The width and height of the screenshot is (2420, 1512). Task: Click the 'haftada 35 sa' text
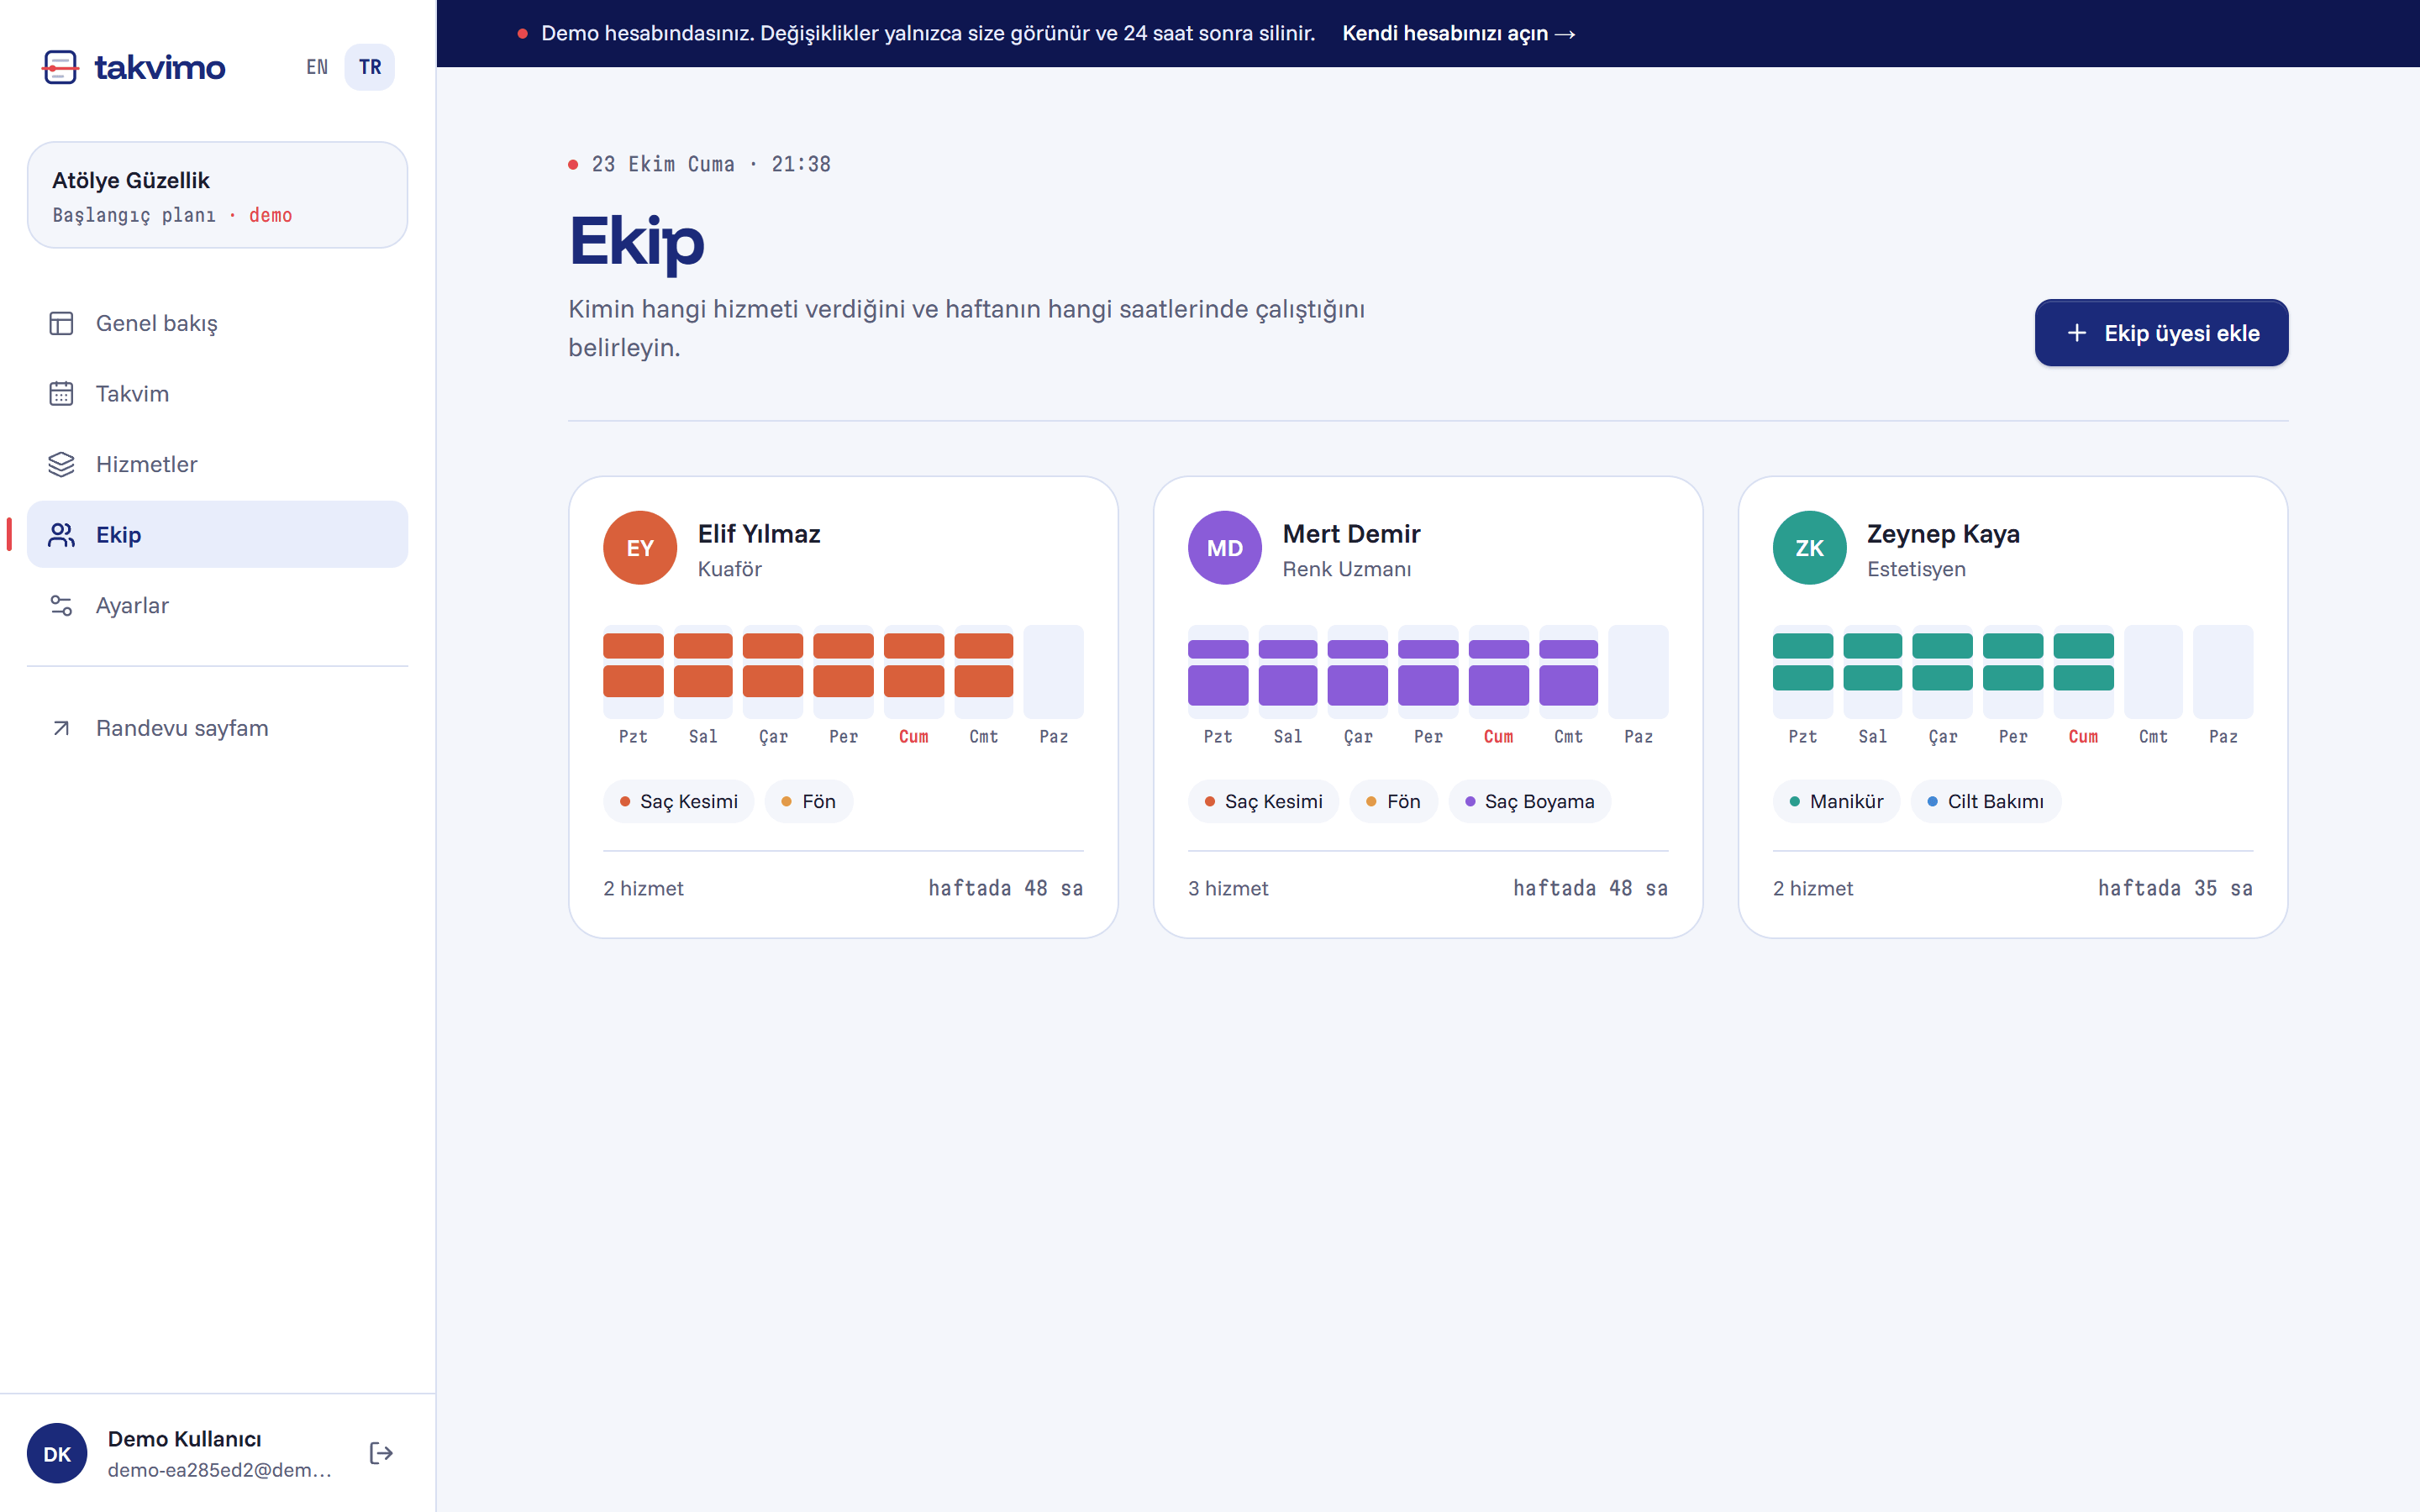(x=2175, y=888)
